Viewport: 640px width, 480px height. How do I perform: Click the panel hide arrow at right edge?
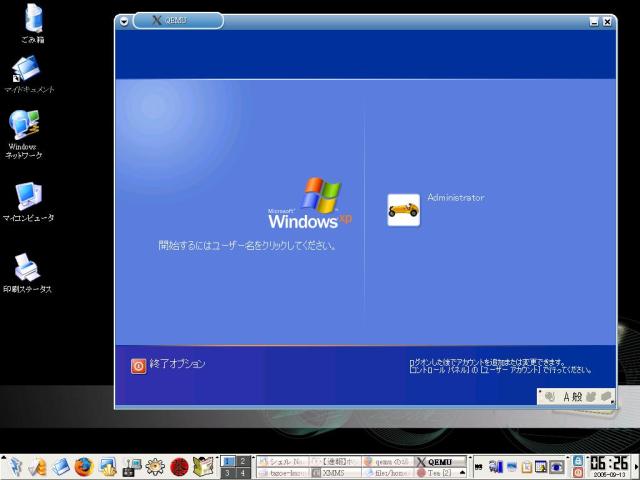[x=637, y=467]
